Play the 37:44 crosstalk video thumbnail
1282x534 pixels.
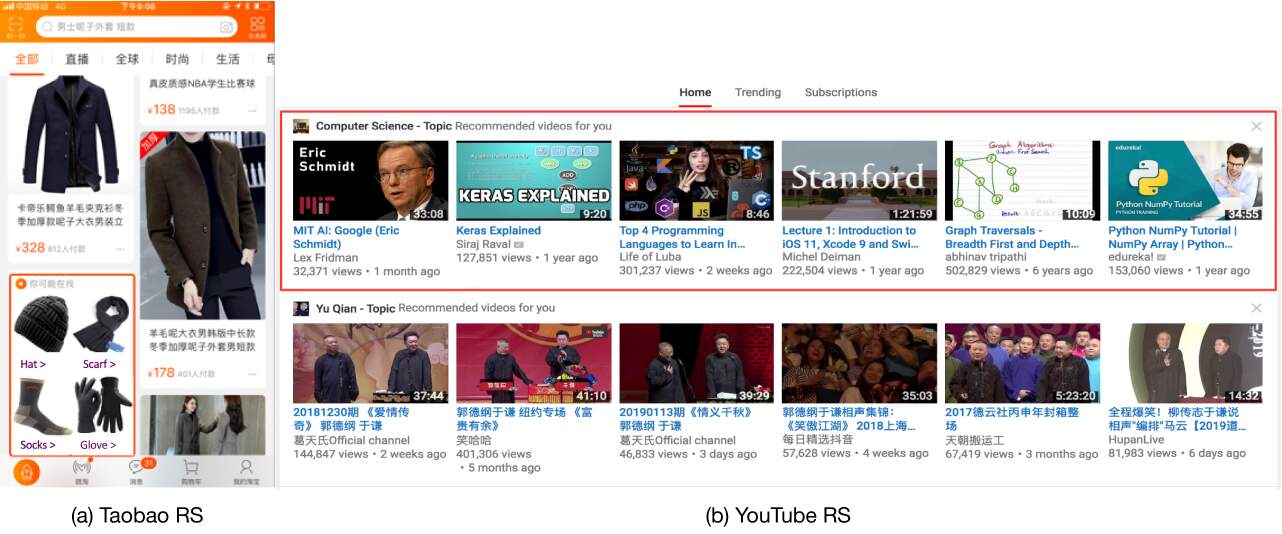click(370, 362)
